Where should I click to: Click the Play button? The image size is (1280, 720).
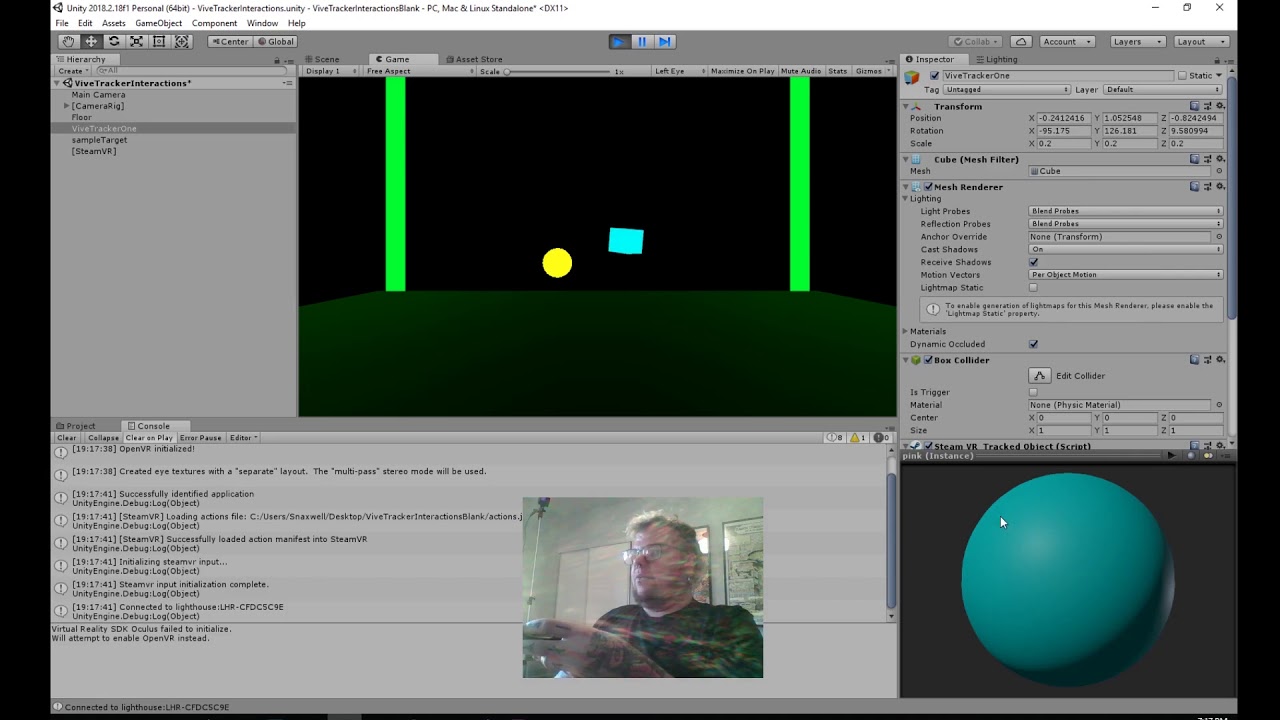[x=619, y=41]
